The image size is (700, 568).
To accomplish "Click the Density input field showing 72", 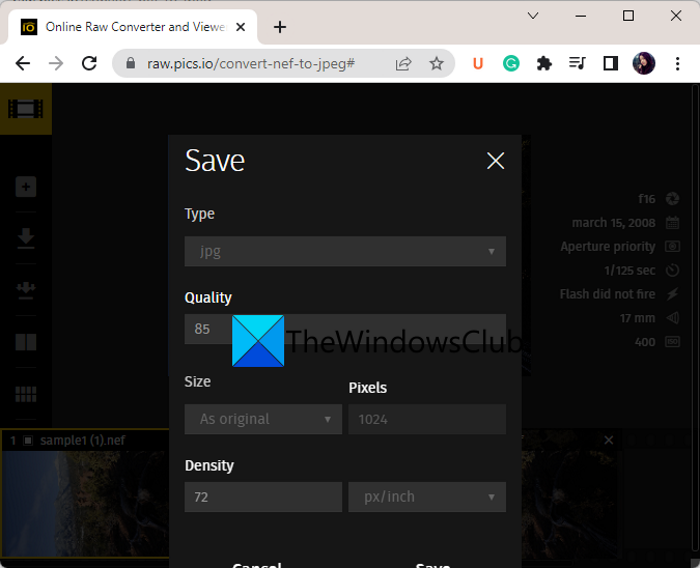I will click(x=264, y=497).
